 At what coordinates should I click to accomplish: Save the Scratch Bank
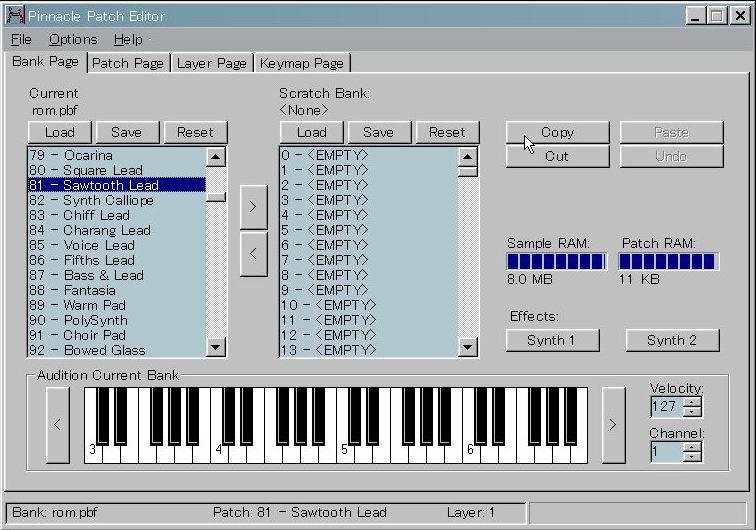(x=378, y=132)
